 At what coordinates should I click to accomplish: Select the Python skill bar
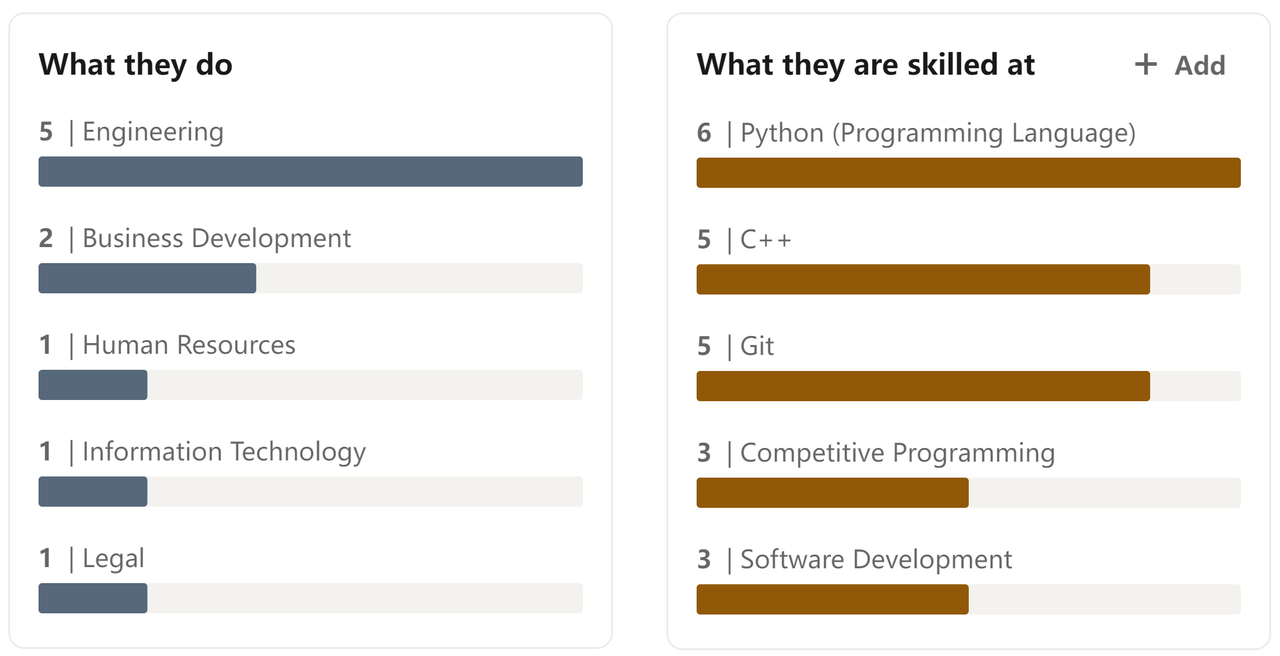pos(968,172)
